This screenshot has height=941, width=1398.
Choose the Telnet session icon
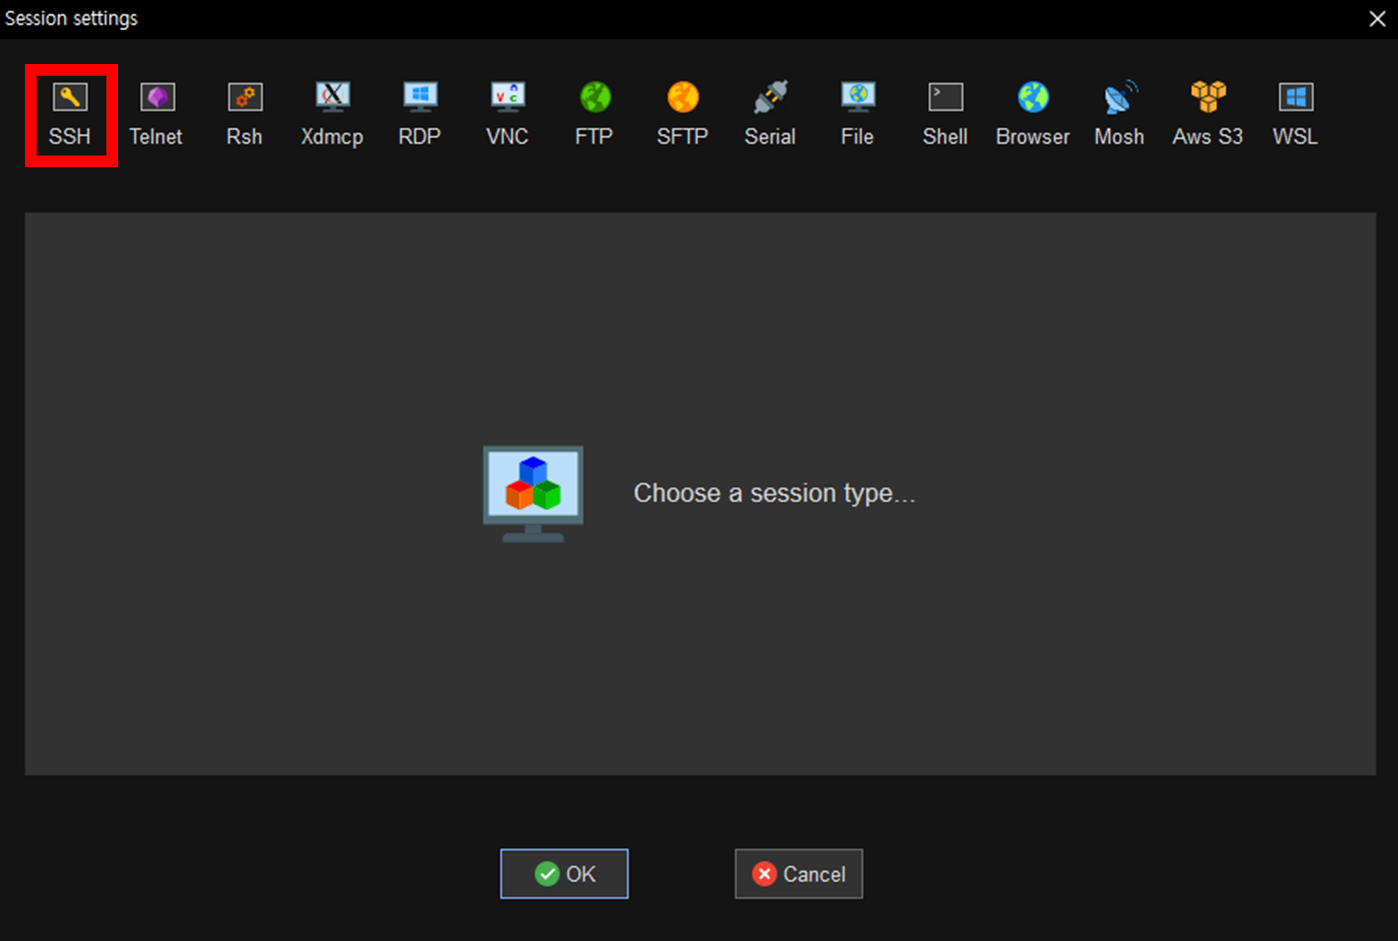point(157,115)
